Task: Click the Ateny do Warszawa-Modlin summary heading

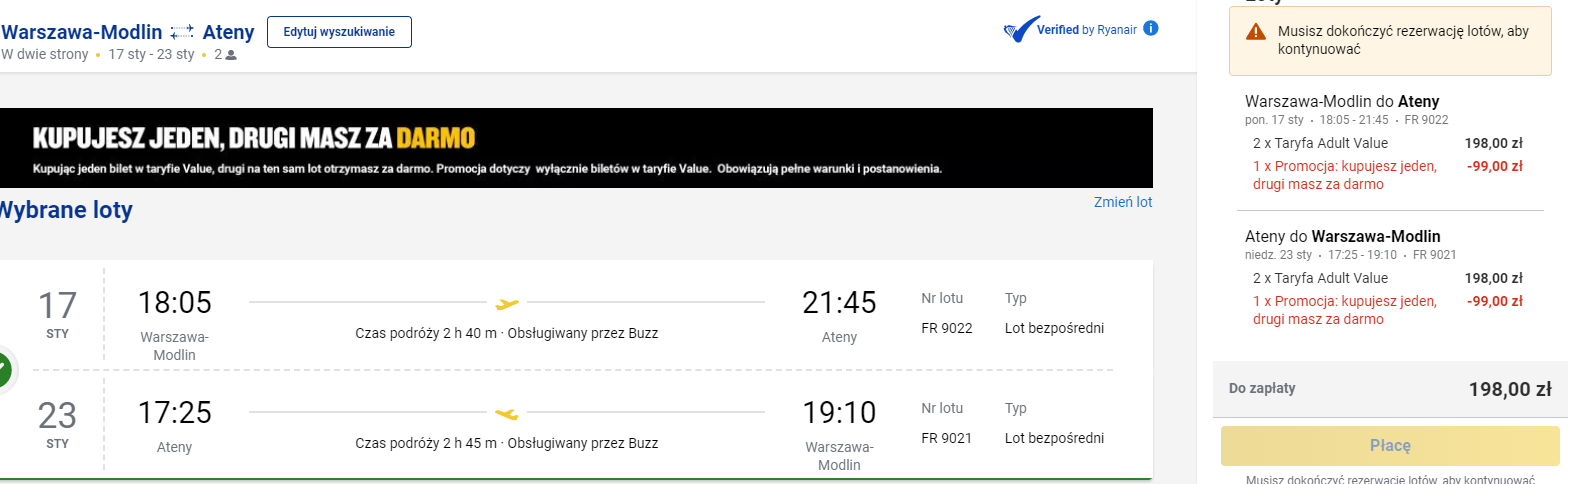Action: (1342, 236)
